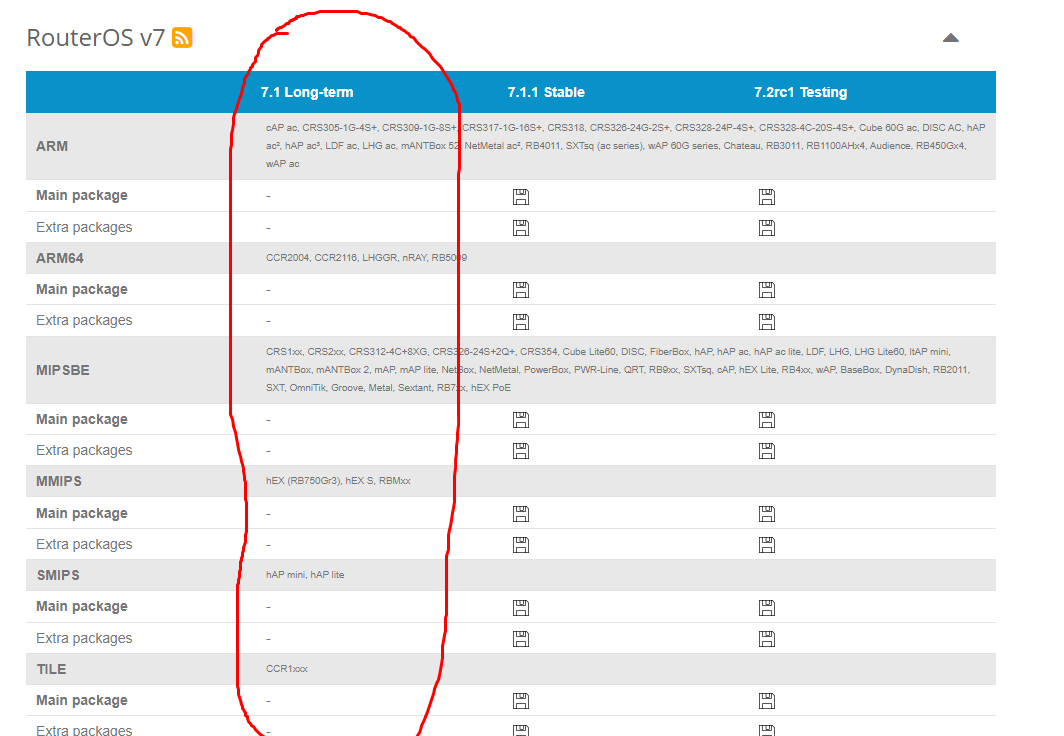
Task: Download SMIPS Main package 7.1.1 Stable
Action: pyautogui.click(x=520, y=608)
